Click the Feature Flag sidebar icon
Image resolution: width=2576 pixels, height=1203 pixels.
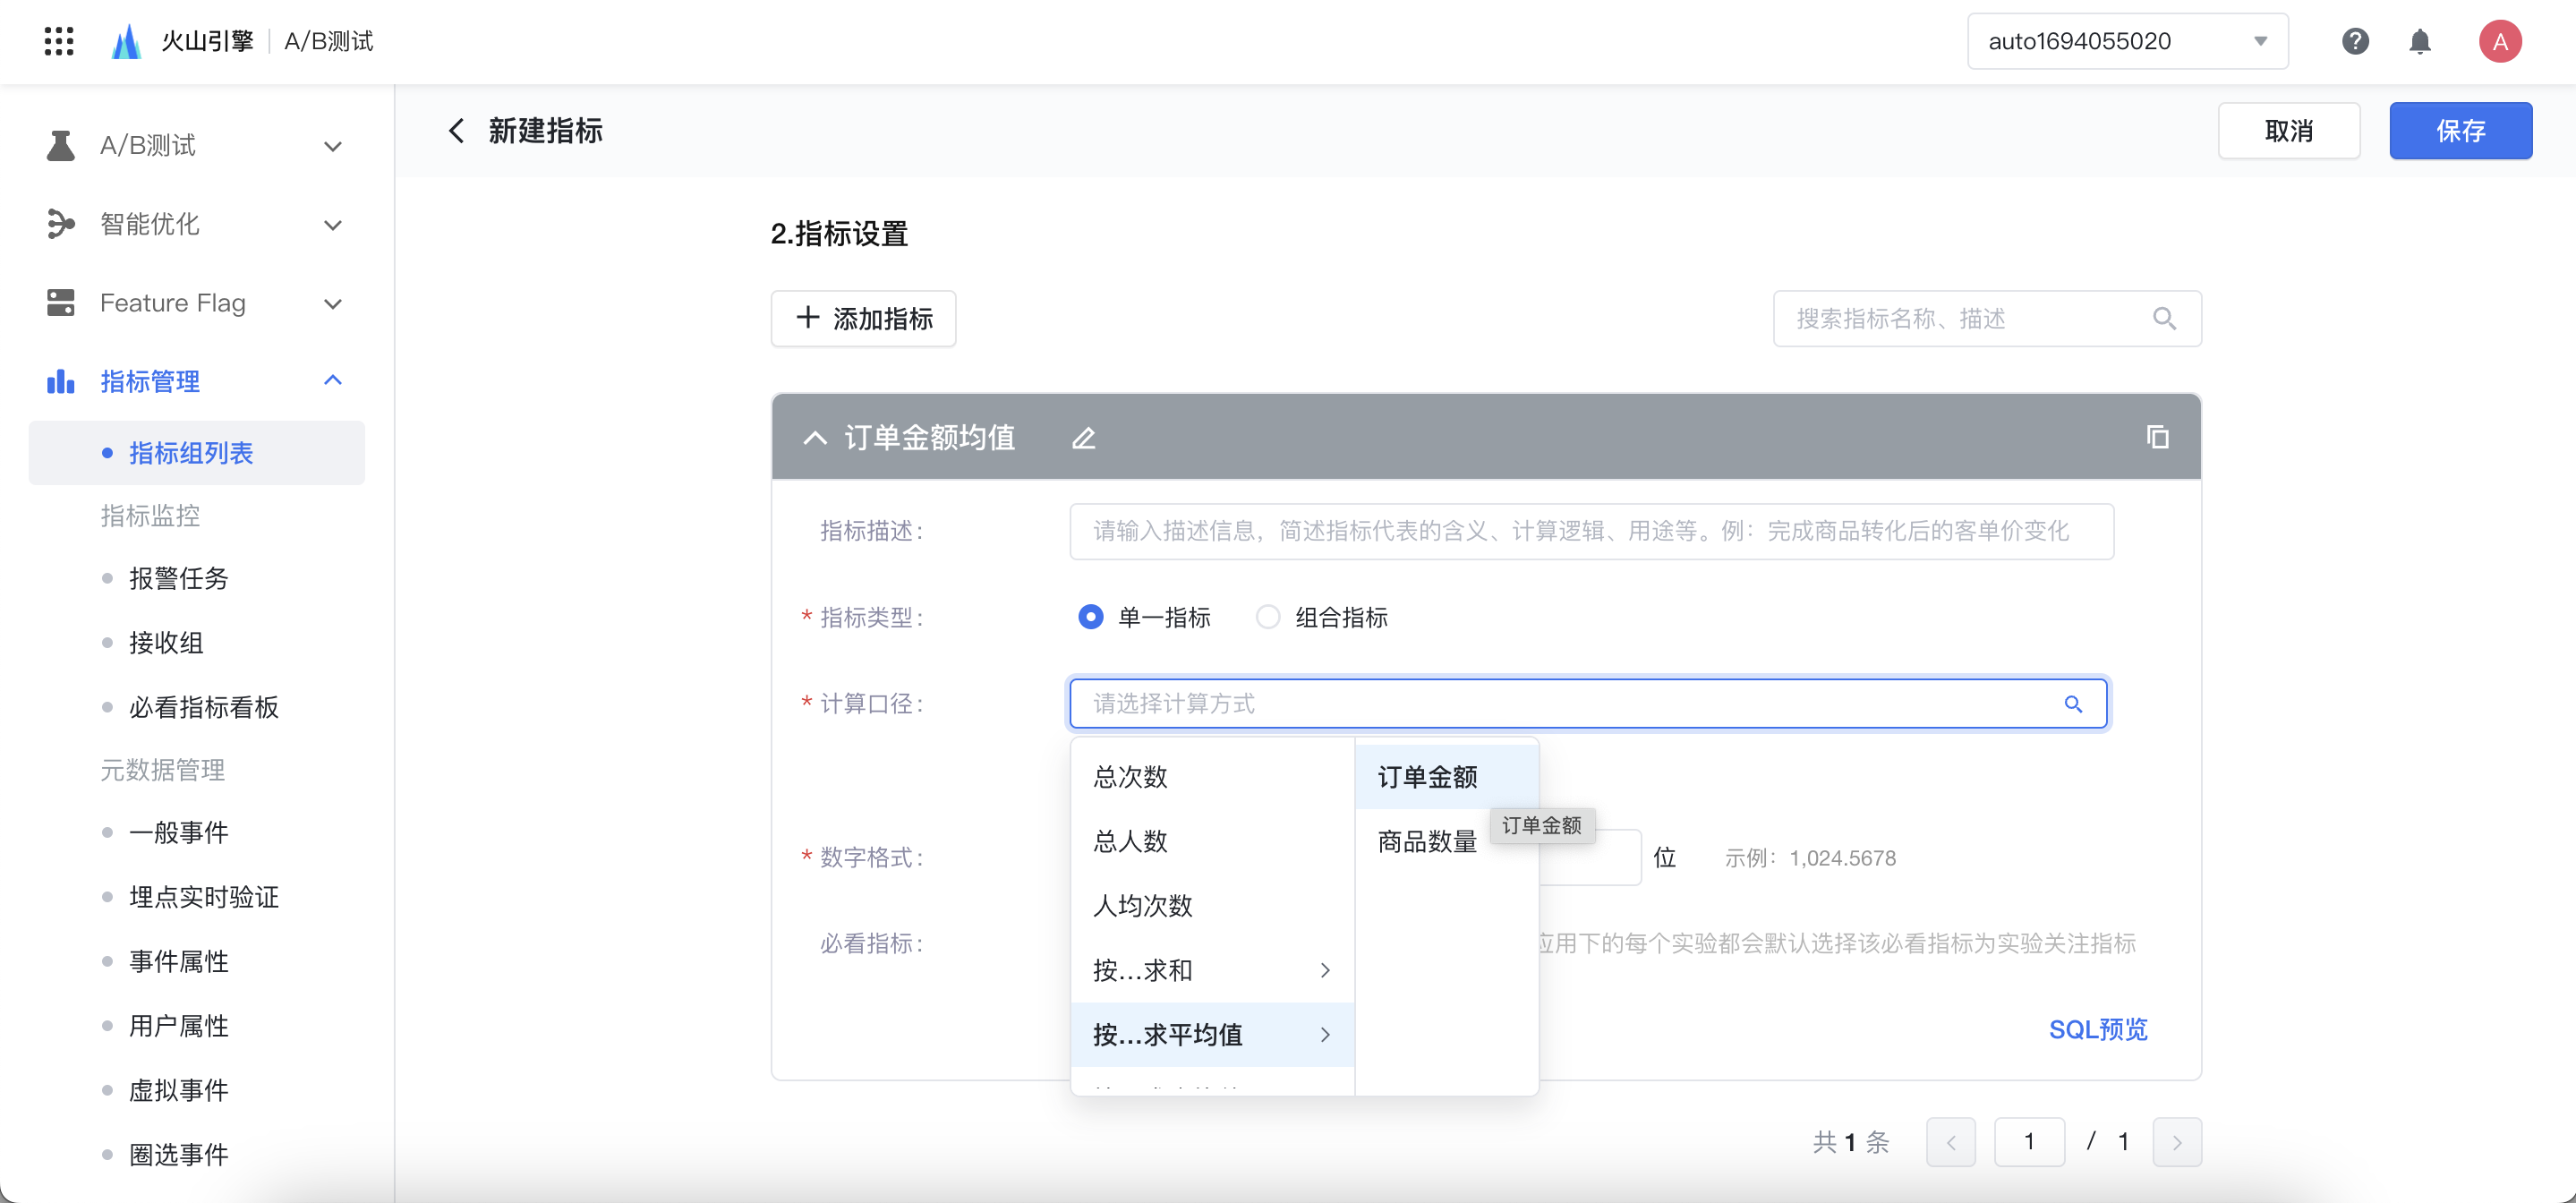[61, 303]
